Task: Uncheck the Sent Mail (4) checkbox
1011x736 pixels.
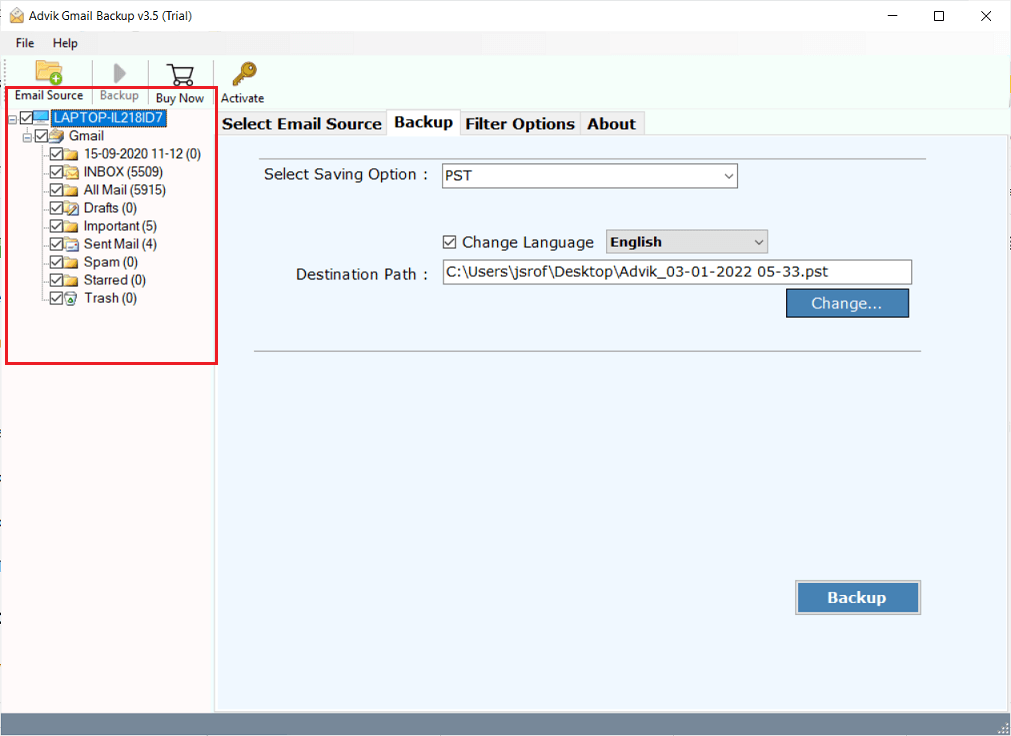Action: click(x=56, y=244)
